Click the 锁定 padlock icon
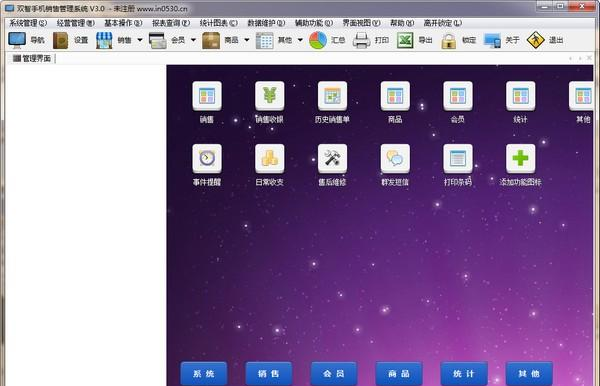 [448, 41]
